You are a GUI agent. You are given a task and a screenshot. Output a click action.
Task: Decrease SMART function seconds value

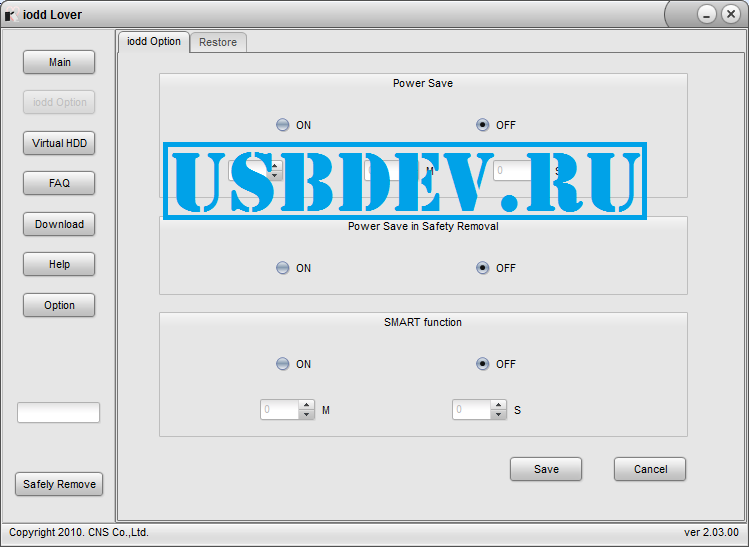pos(499,415)
